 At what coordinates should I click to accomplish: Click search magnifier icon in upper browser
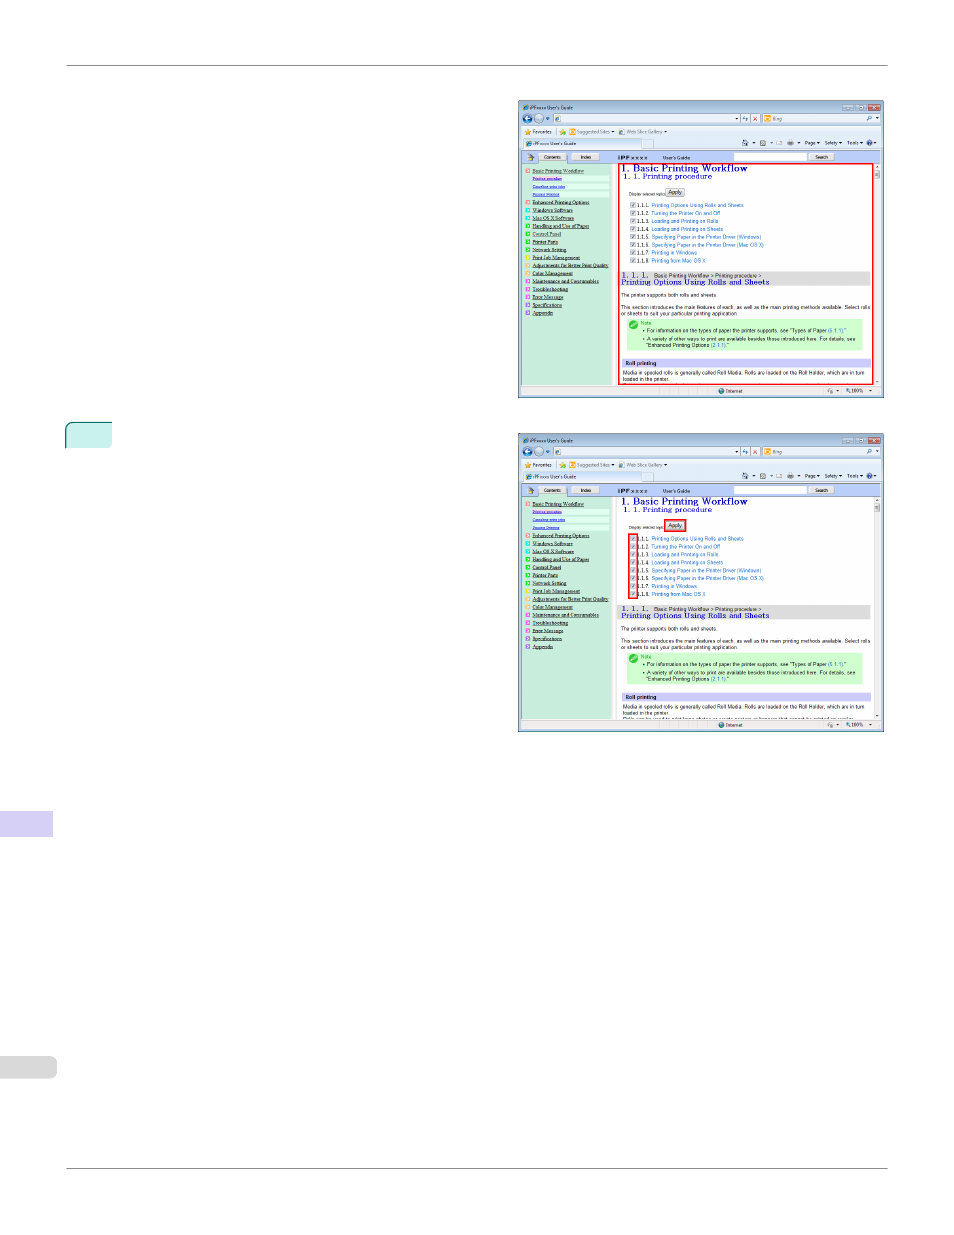(x=869, y=118)
